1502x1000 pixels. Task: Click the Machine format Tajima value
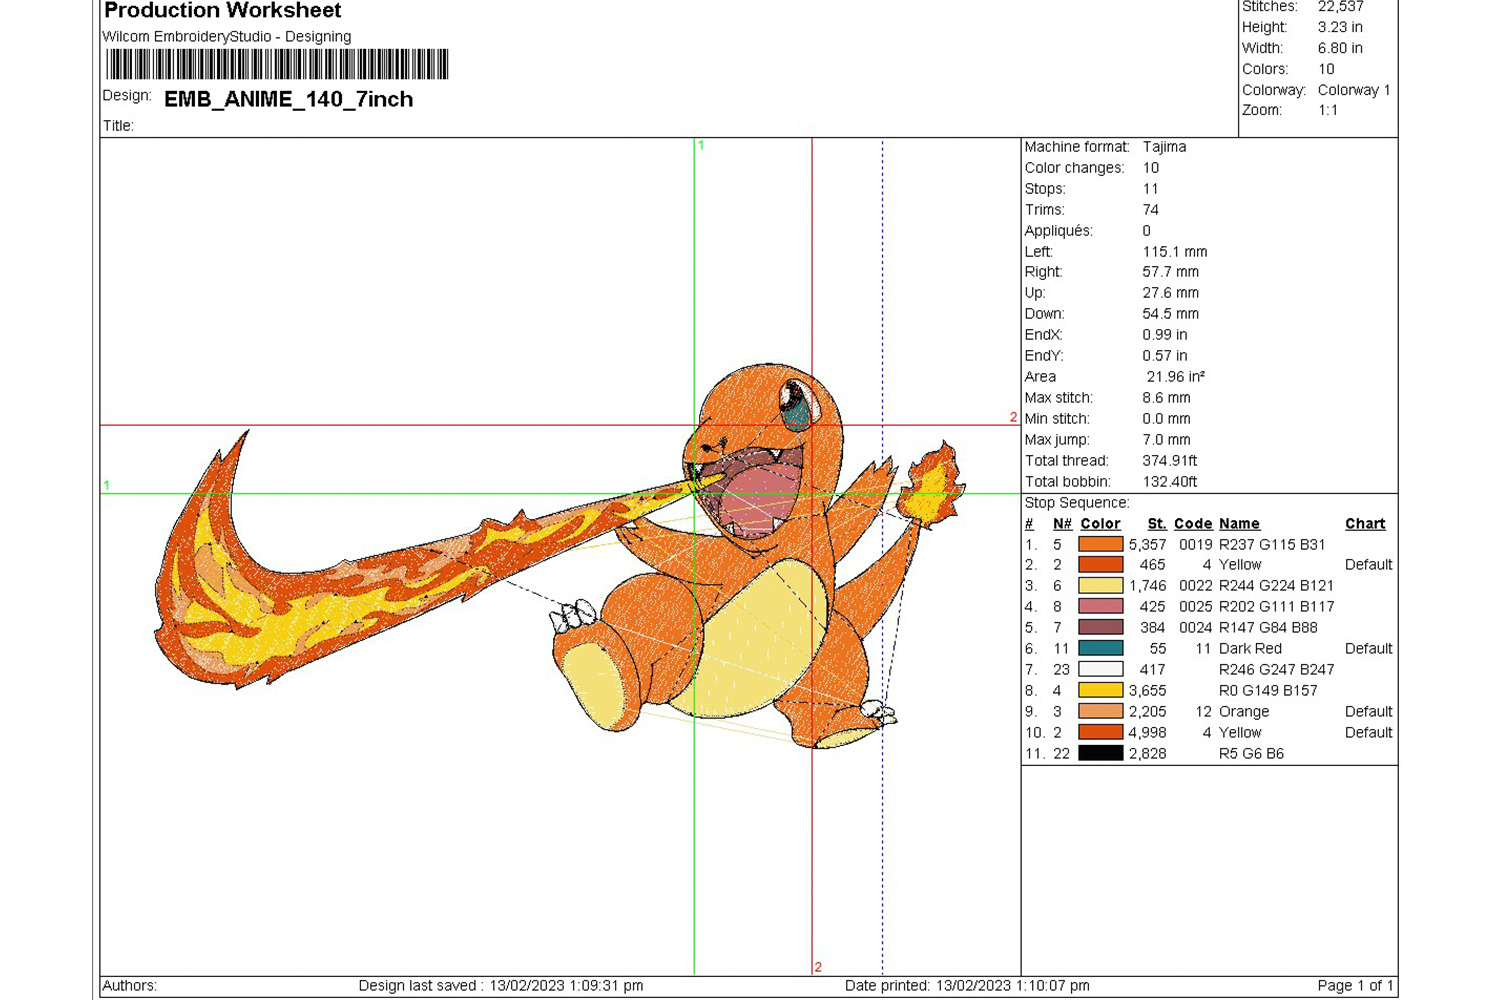(x=1164, y=146)
